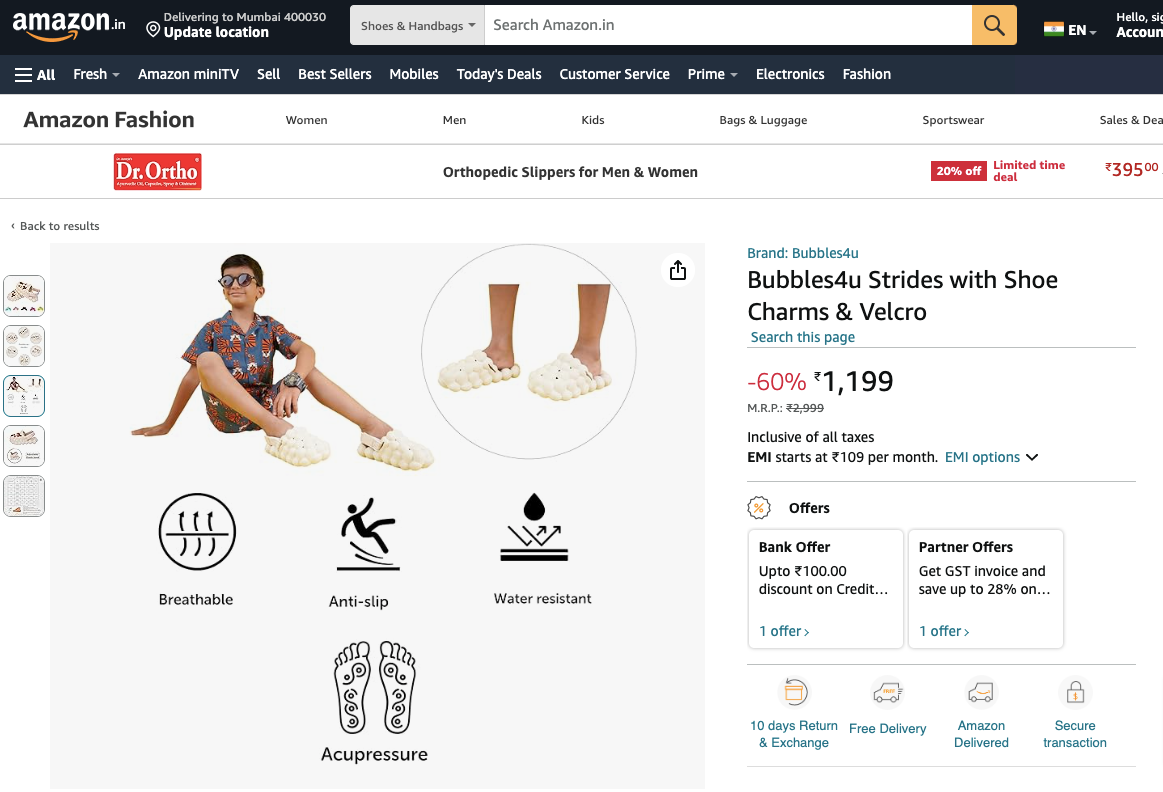Click the Amazon Delivered box icon
Viewport: 1163px width, 792px height.
click(x=981, y=692)
